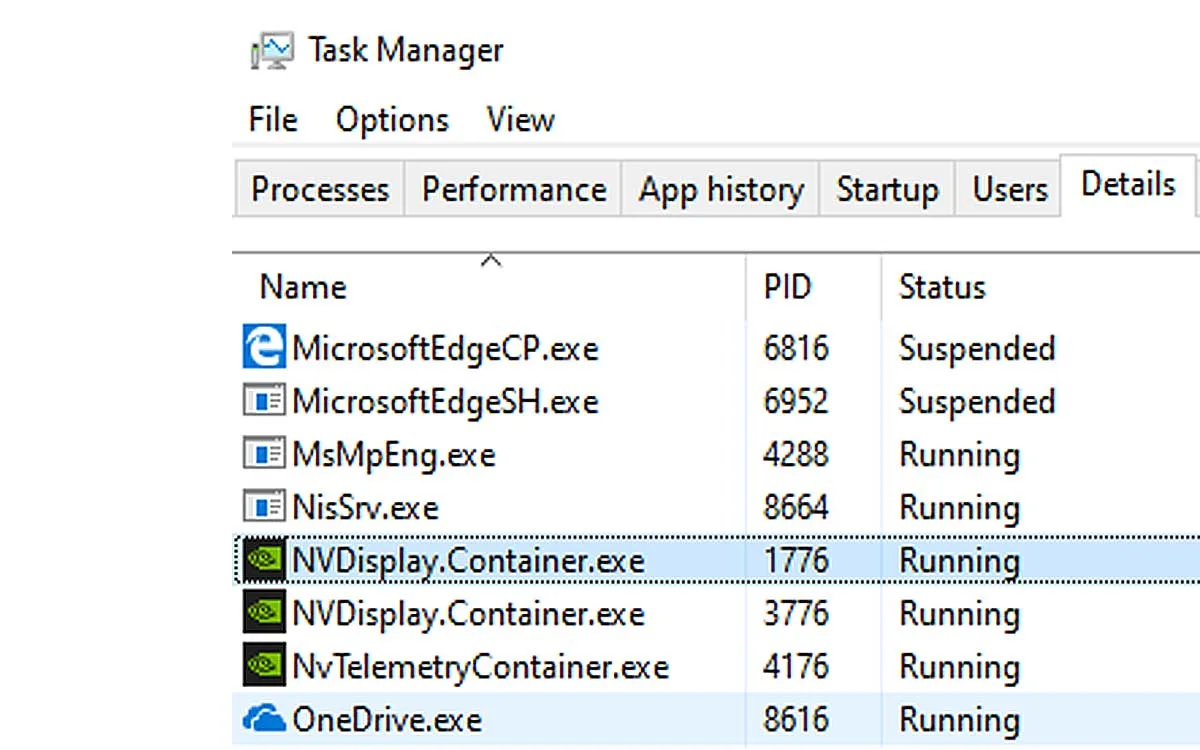Switch to the Processes tab
This screenshot has height=750, width=1200.
[319, 189]
